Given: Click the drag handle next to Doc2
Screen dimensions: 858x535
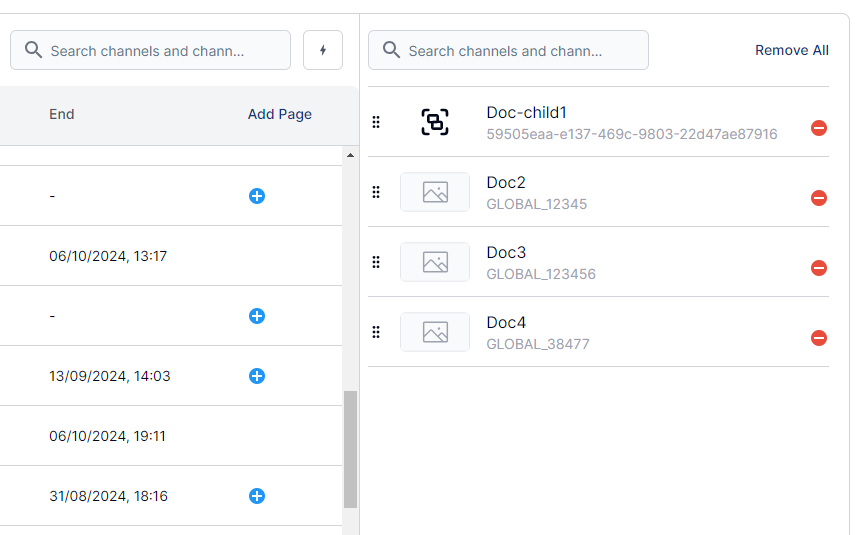Looking at the screenshot, I should click(x=376, y=192).
